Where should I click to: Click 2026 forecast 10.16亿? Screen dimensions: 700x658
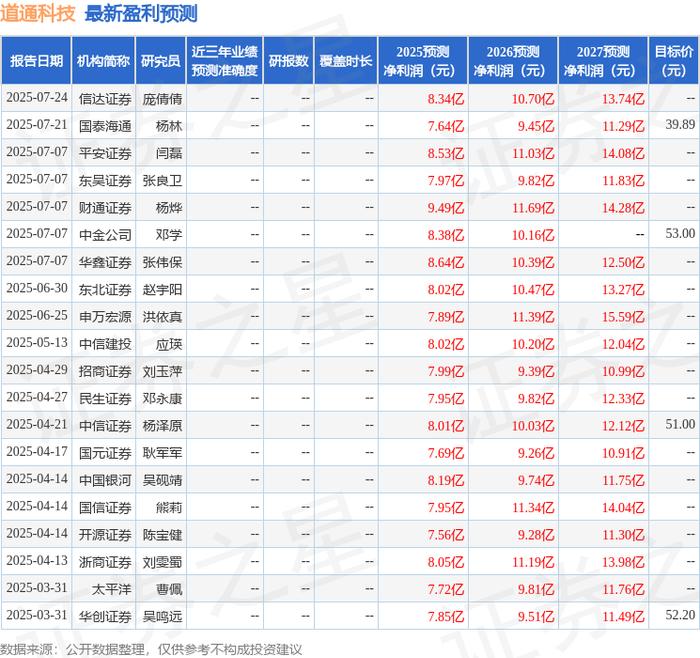click(x=533, y=235)
